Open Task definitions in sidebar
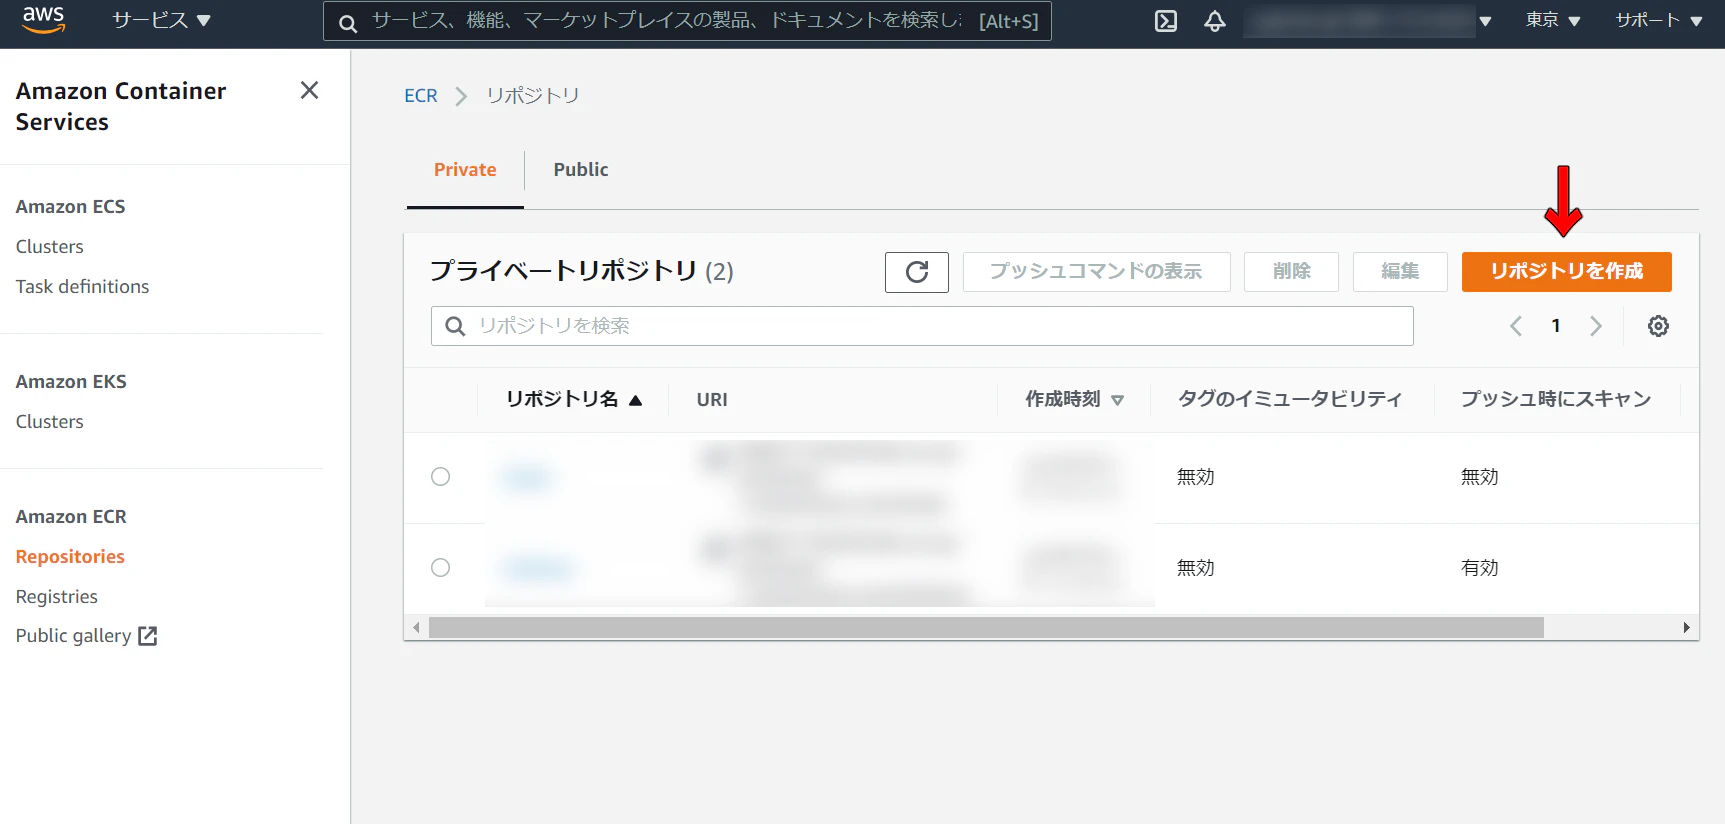This screenshot has width=1725, height=824. click(82, 287)
